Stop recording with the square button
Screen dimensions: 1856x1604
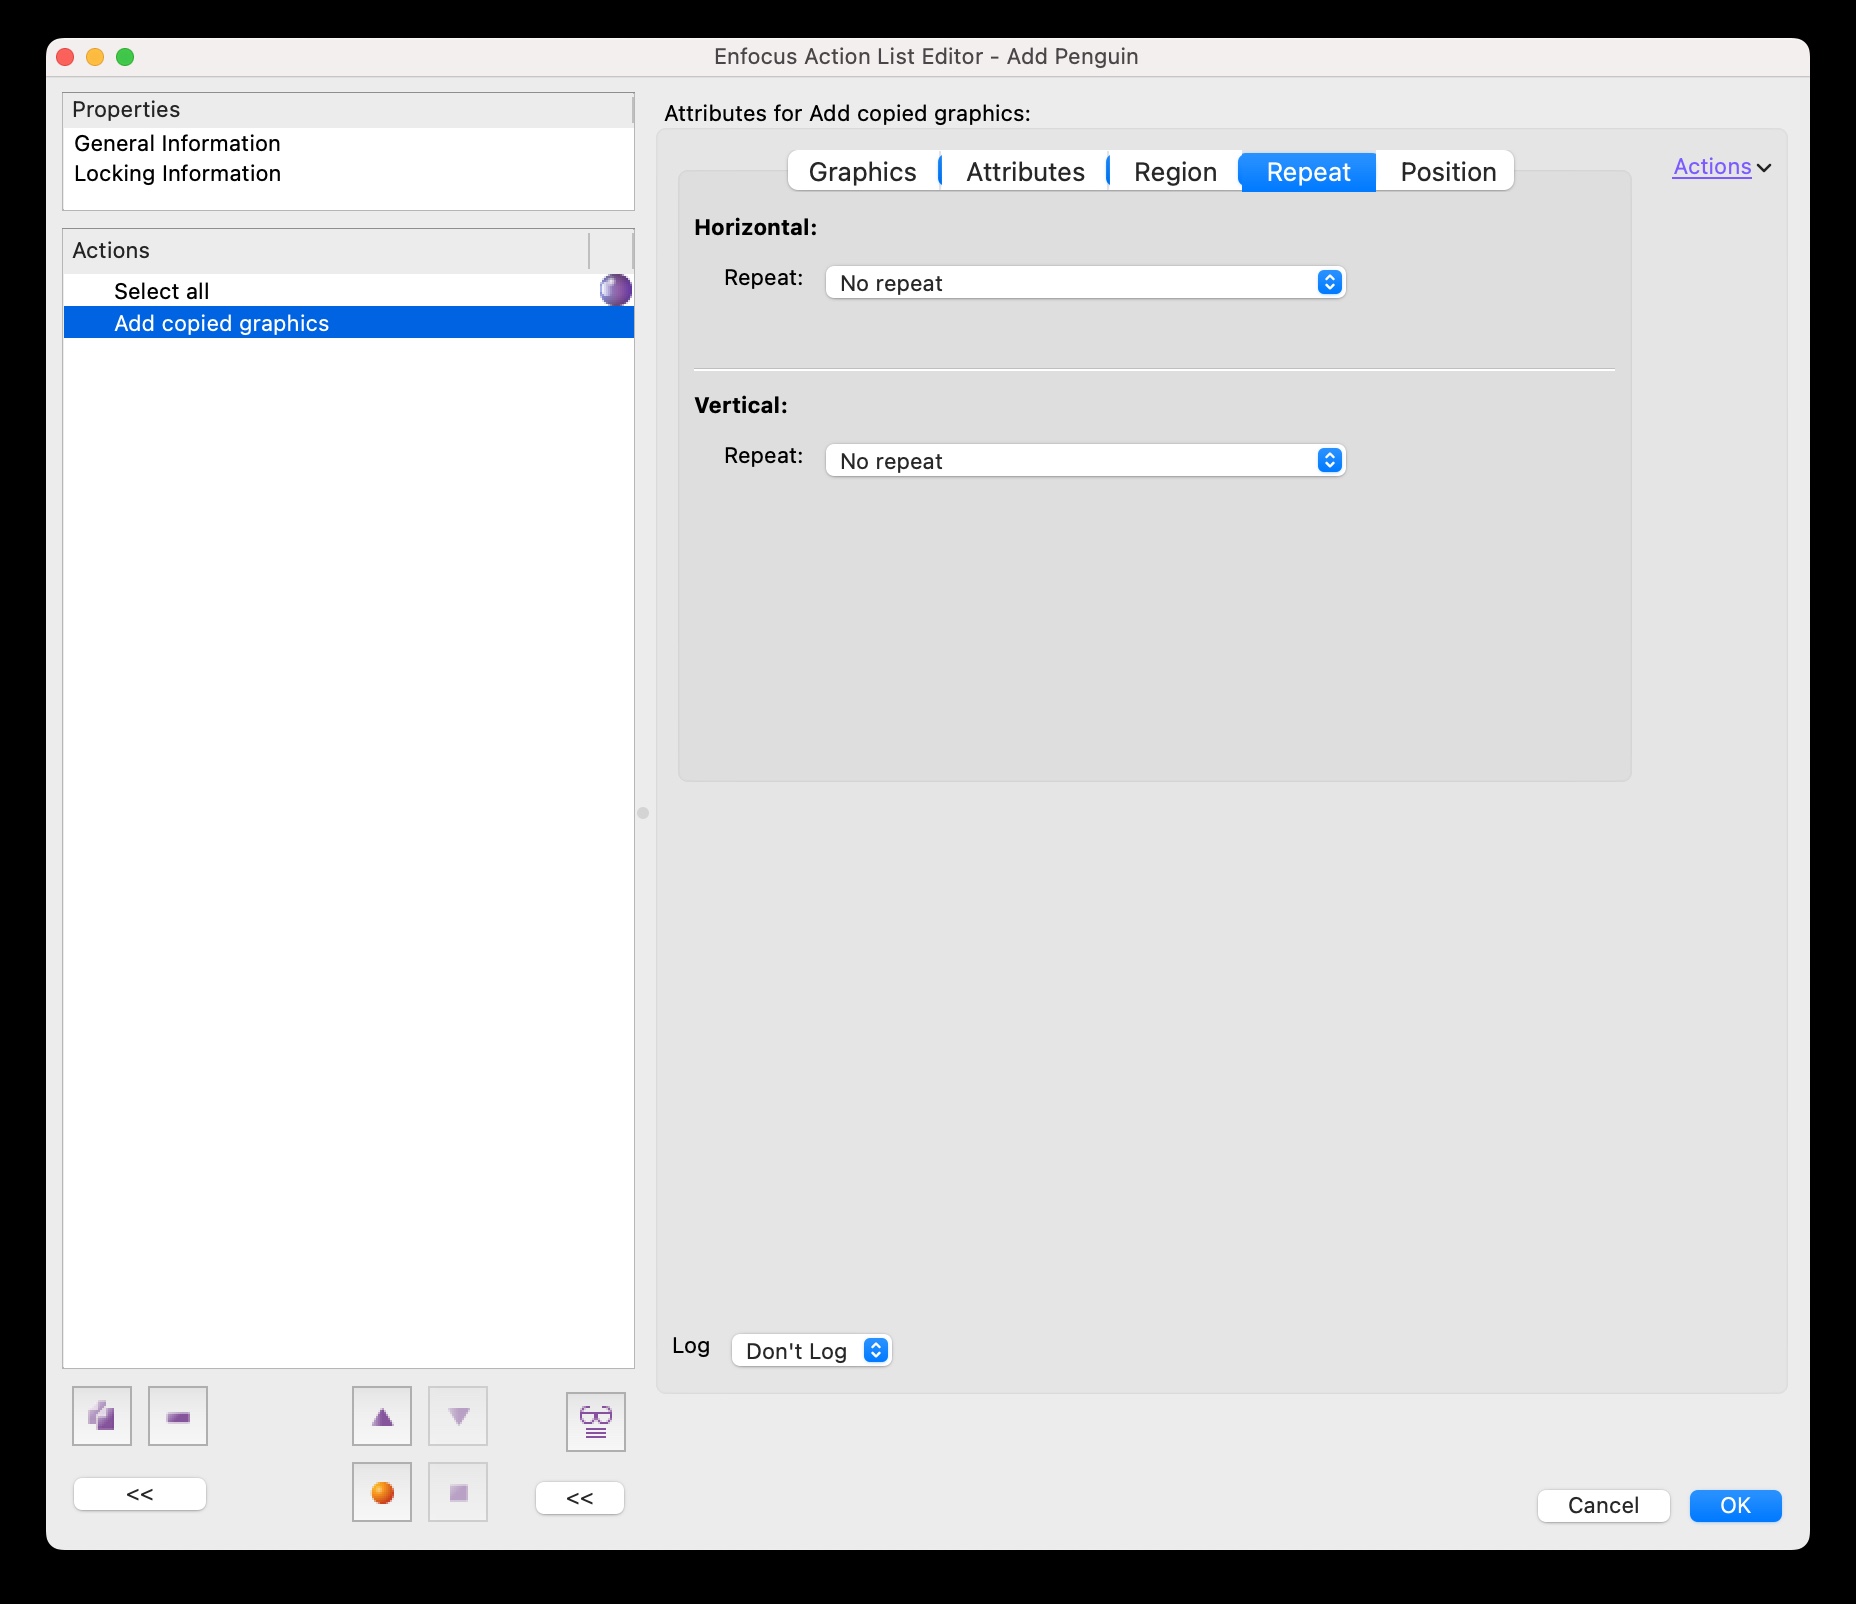tap(458, 1492)
